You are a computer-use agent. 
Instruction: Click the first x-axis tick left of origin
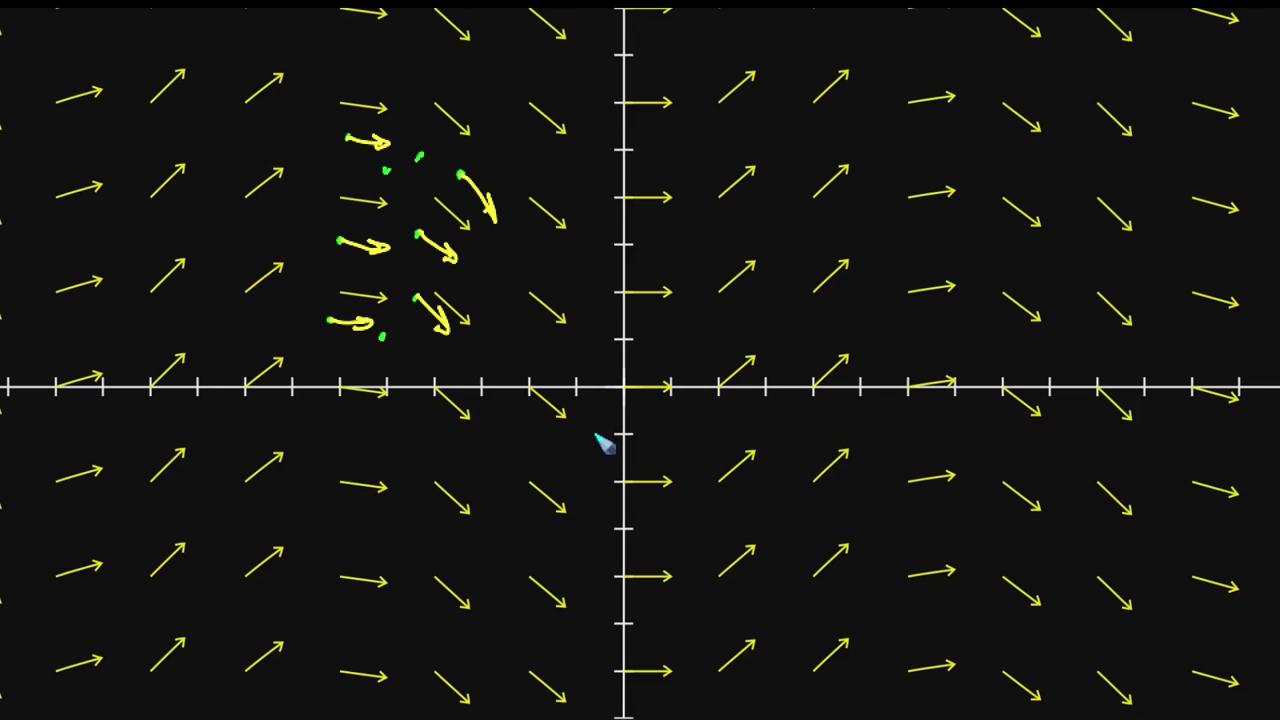(x=577, y=386)
